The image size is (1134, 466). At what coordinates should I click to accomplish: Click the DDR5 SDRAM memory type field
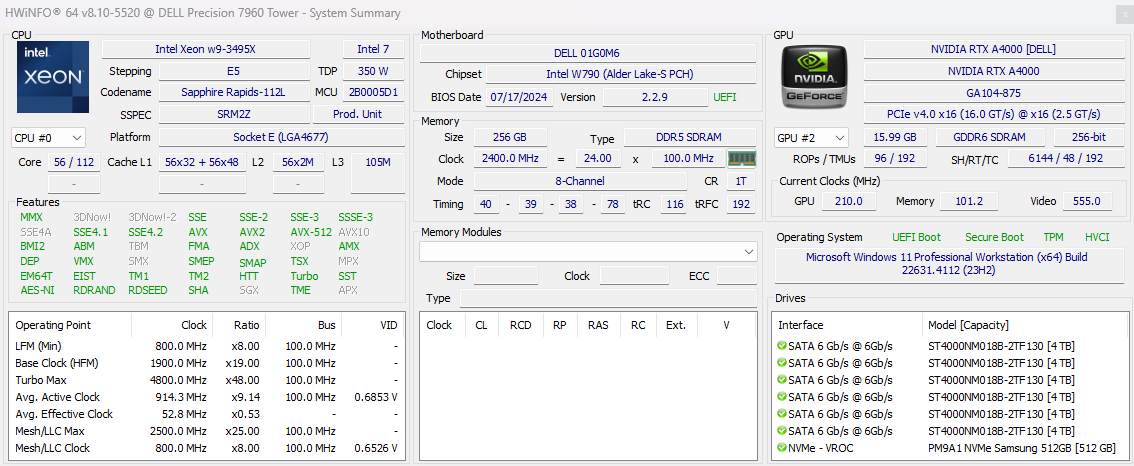(x=689, y=137)
